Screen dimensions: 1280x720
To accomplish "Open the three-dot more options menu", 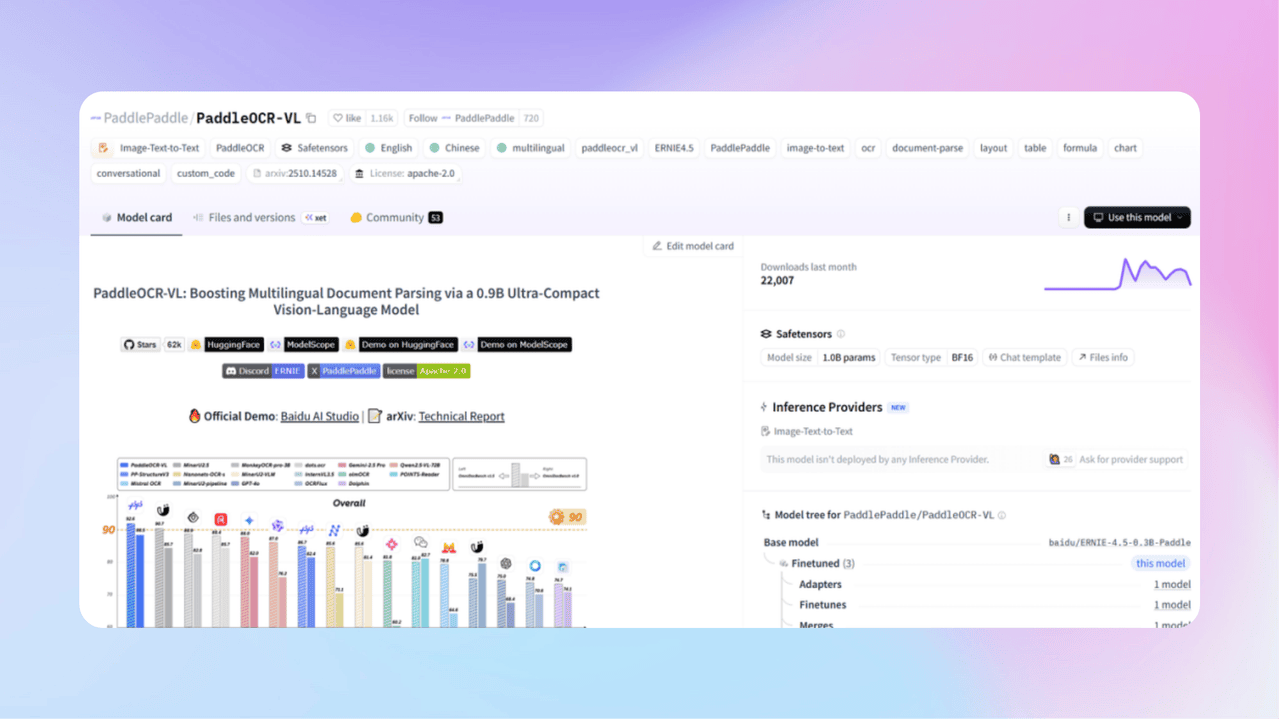I will coord(1068,217).
